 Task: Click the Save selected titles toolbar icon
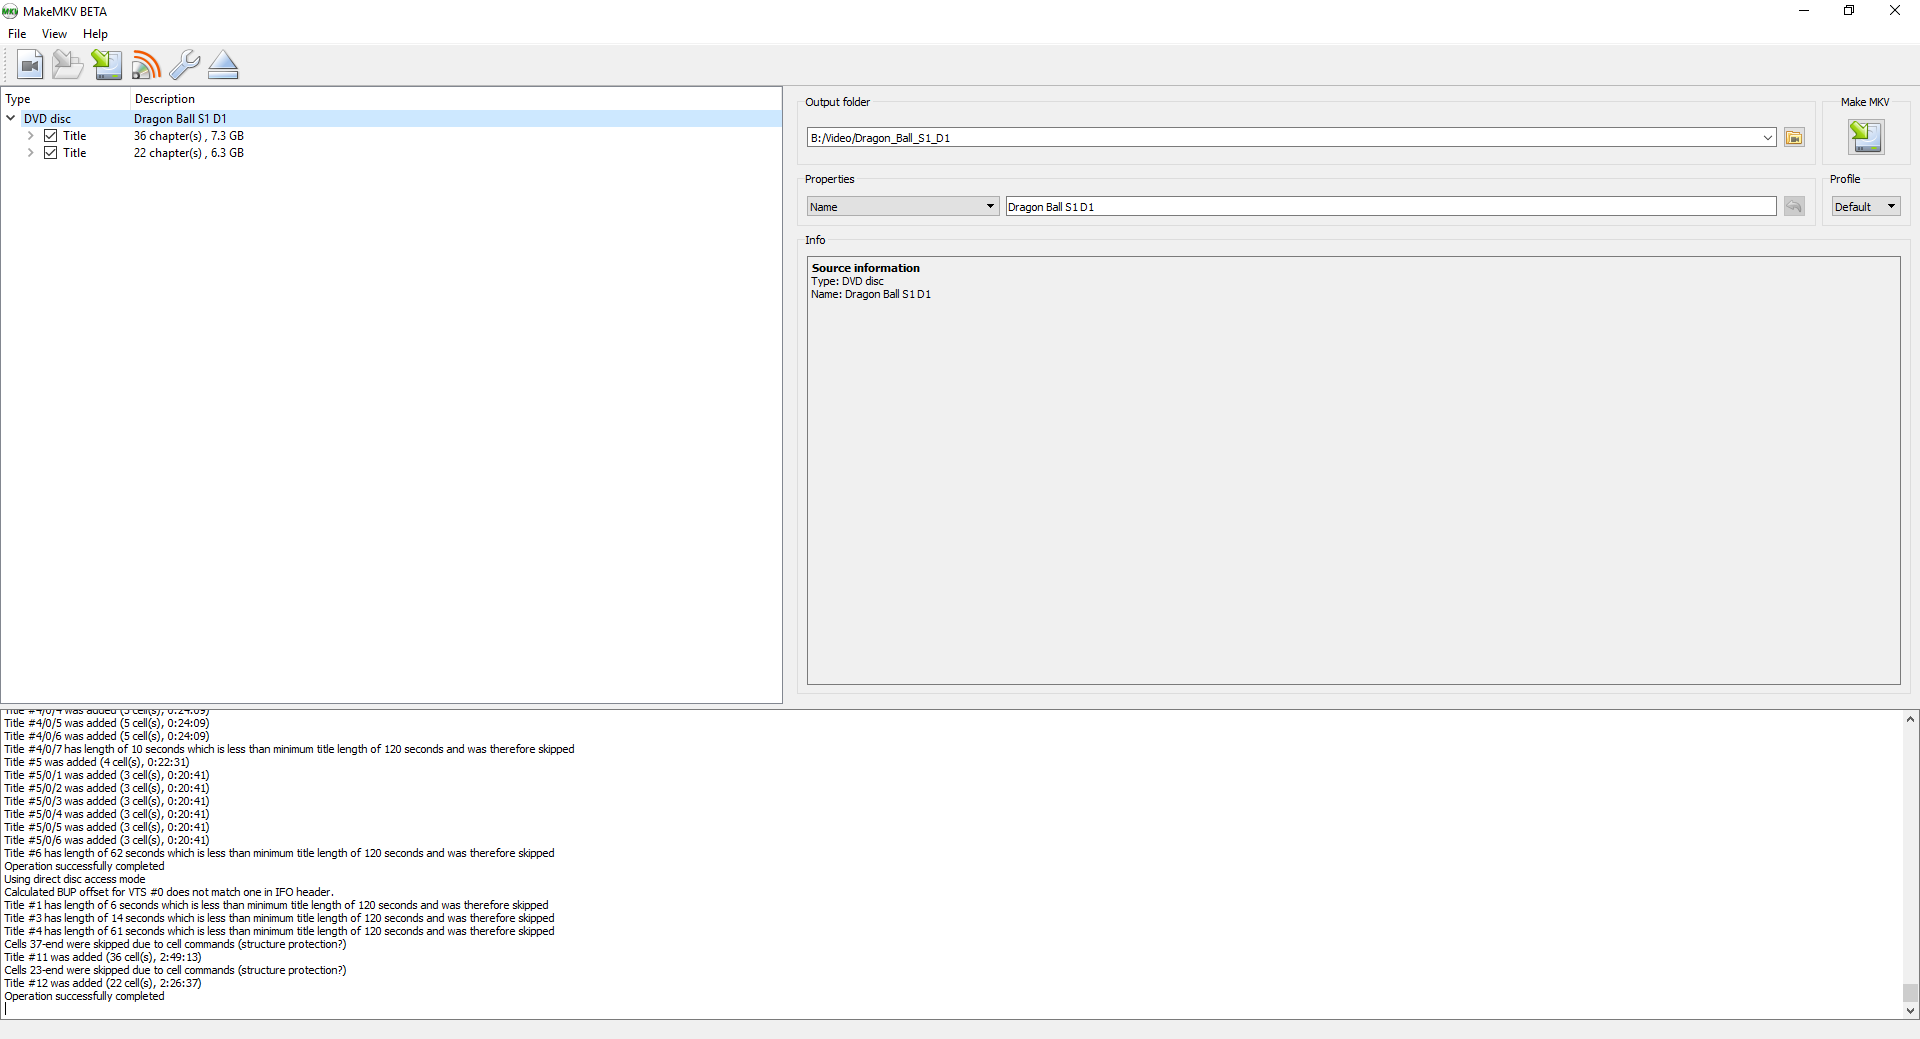click(x=107, y=65)
